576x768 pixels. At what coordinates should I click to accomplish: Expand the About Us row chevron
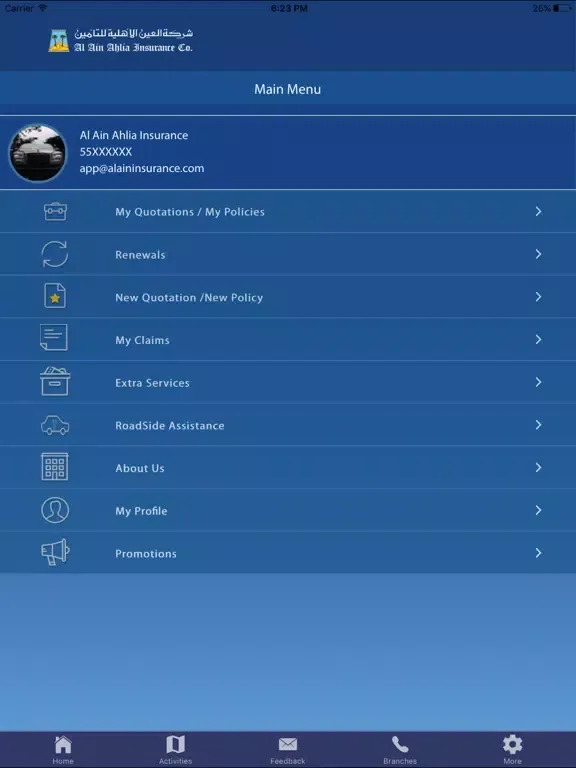[x=538, y=467]
